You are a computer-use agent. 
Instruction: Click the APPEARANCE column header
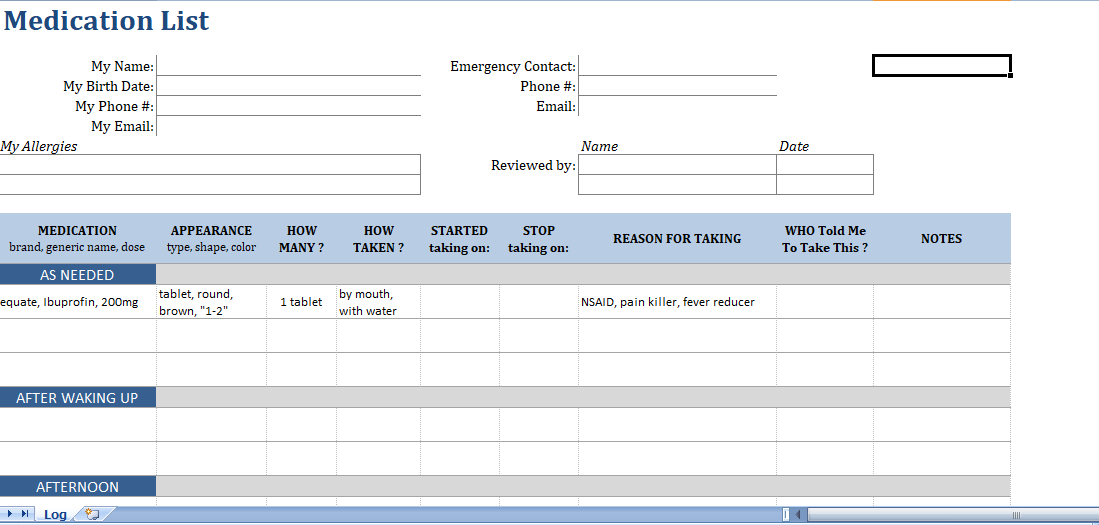coord(211,238)
